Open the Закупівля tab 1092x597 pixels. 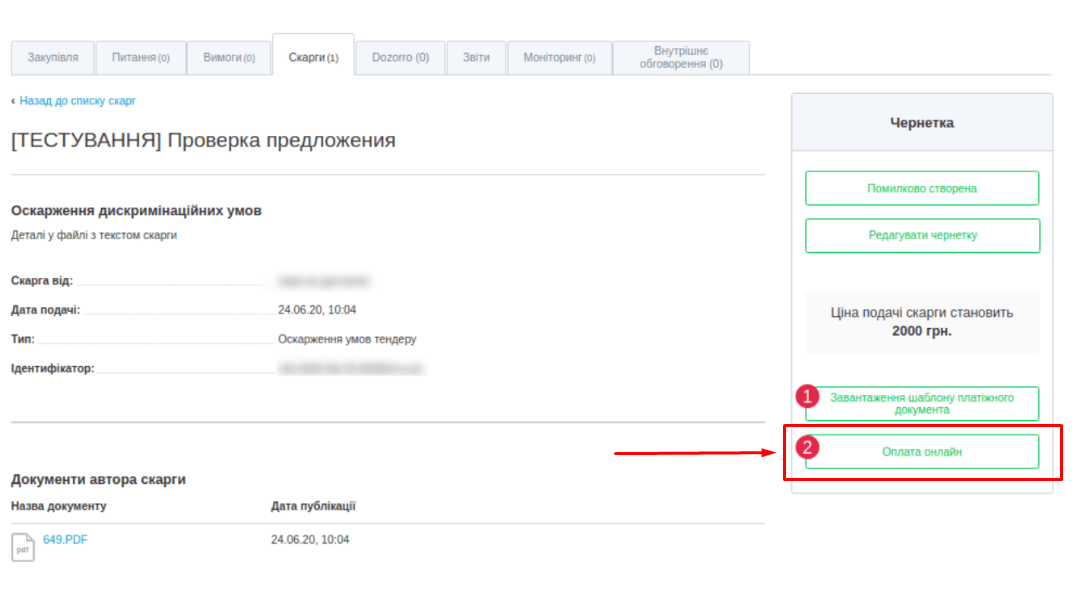(x=52, y=58)
